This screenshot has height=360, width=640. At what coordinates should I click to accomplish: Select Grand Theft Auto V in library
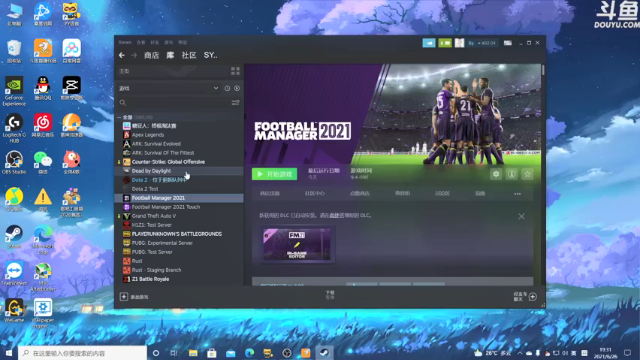[154, 216]
